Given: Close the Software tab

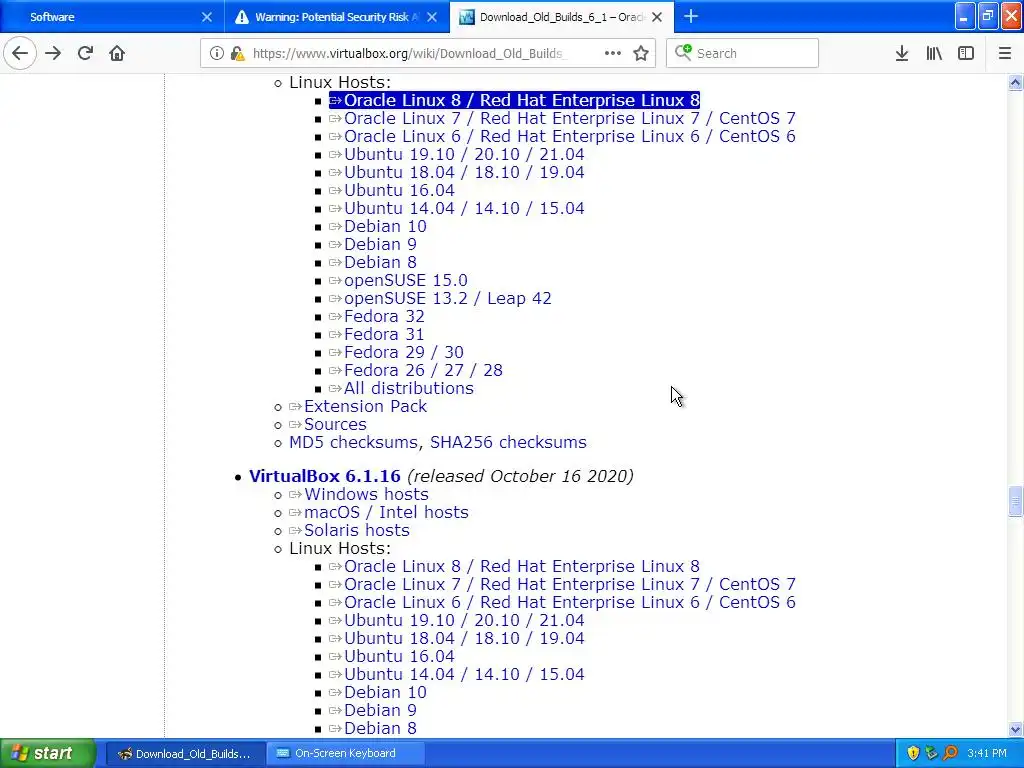Looking at the screenshot, I should coord(207,17).
